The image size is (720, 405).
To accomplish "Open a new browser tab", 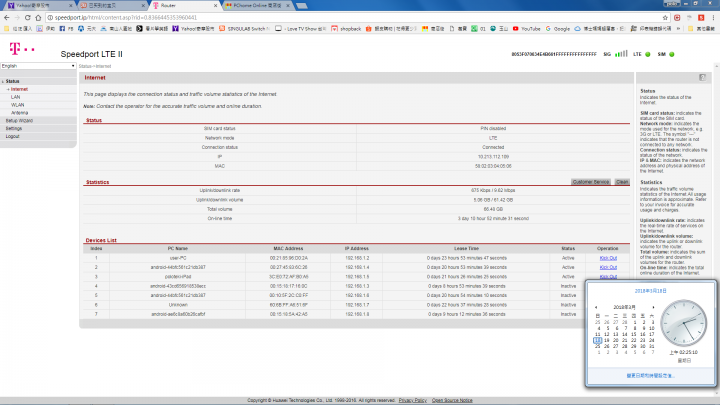I will pyautogui.click(x=302, y=6).
